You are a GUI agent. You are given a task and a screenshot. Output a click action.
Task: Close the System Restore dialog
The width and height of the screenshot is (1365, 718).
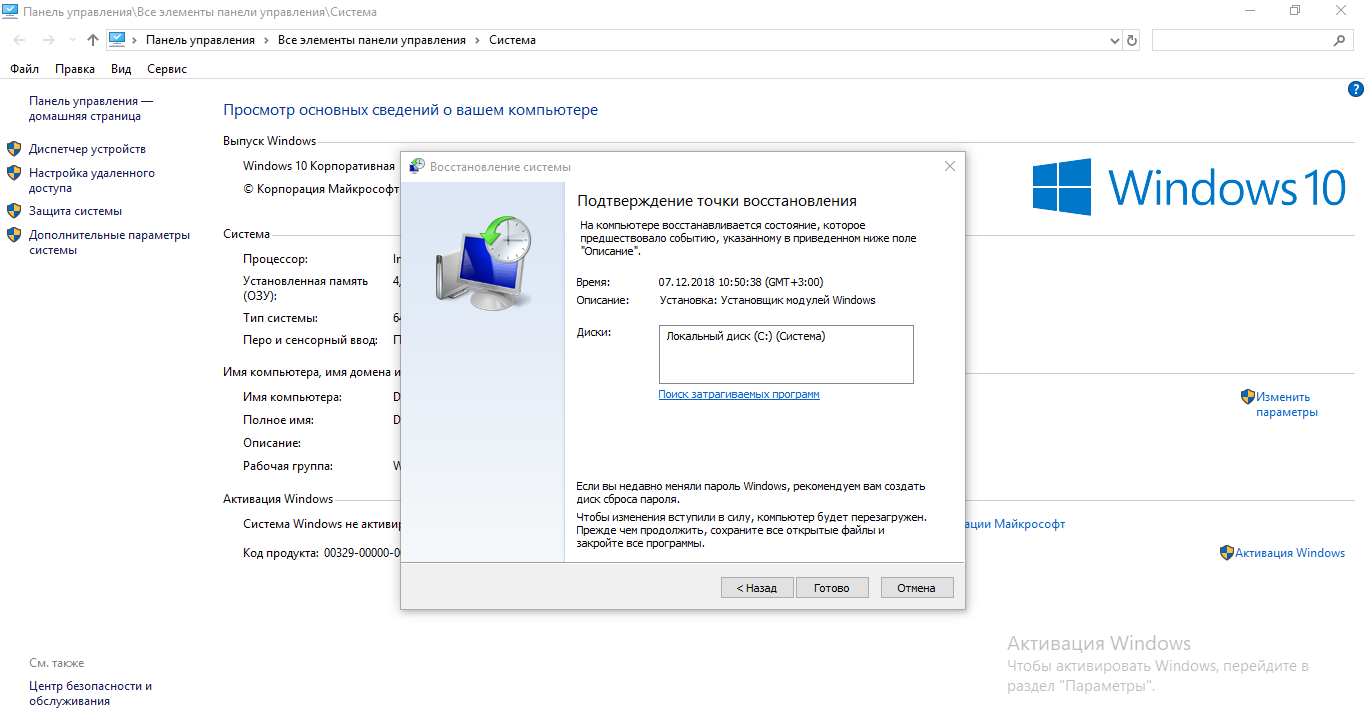coord(950,166)
